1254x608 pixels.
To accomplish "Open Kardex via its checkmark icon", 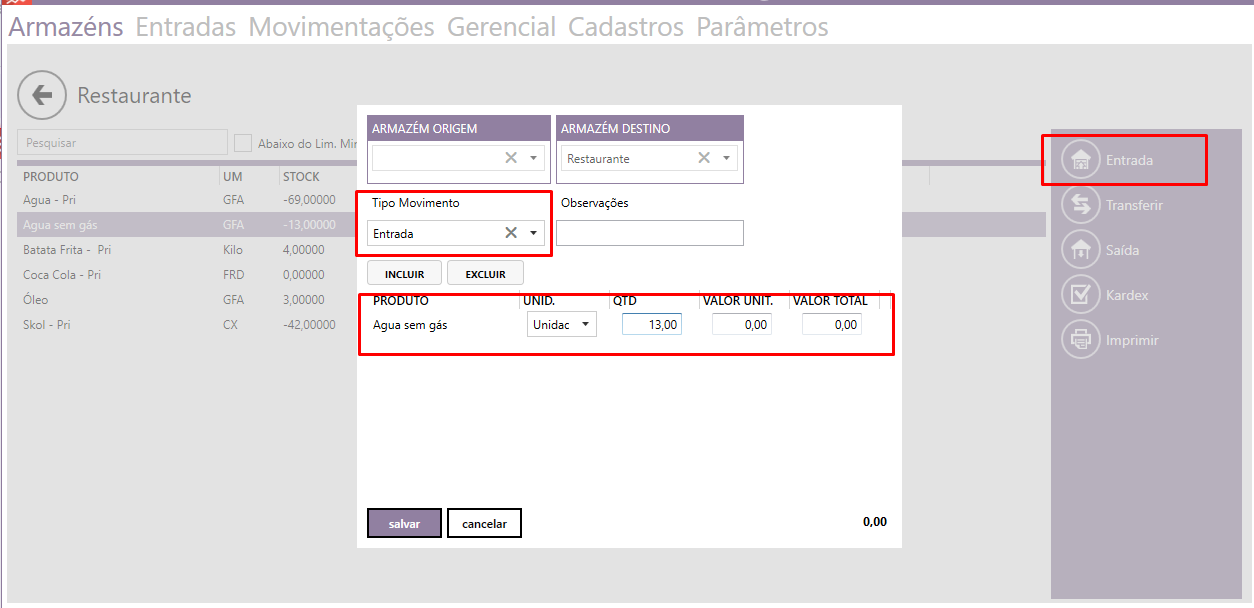I will [x=1080, y=295].
